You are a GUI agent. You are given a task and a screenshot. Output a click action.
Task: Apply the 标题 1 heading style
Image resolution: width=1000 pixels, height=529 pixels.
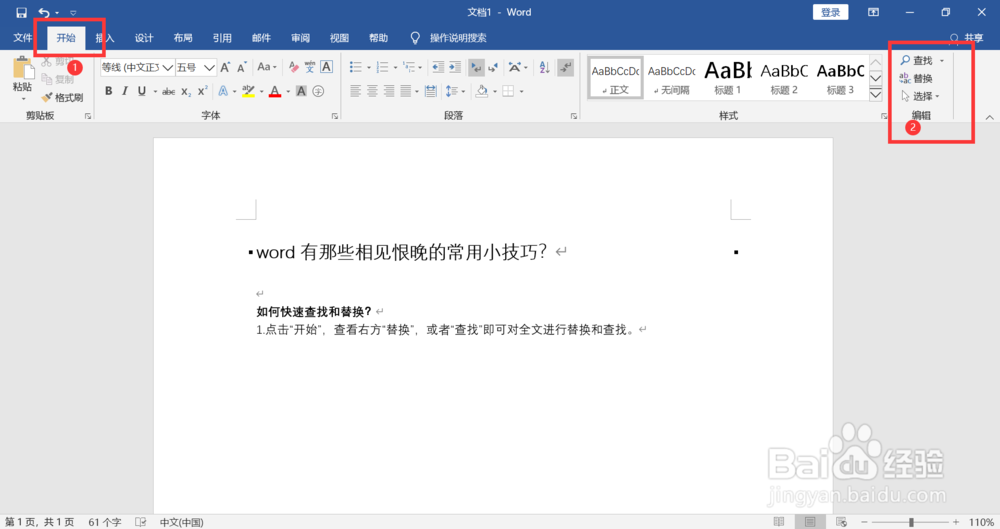point(728,77)
